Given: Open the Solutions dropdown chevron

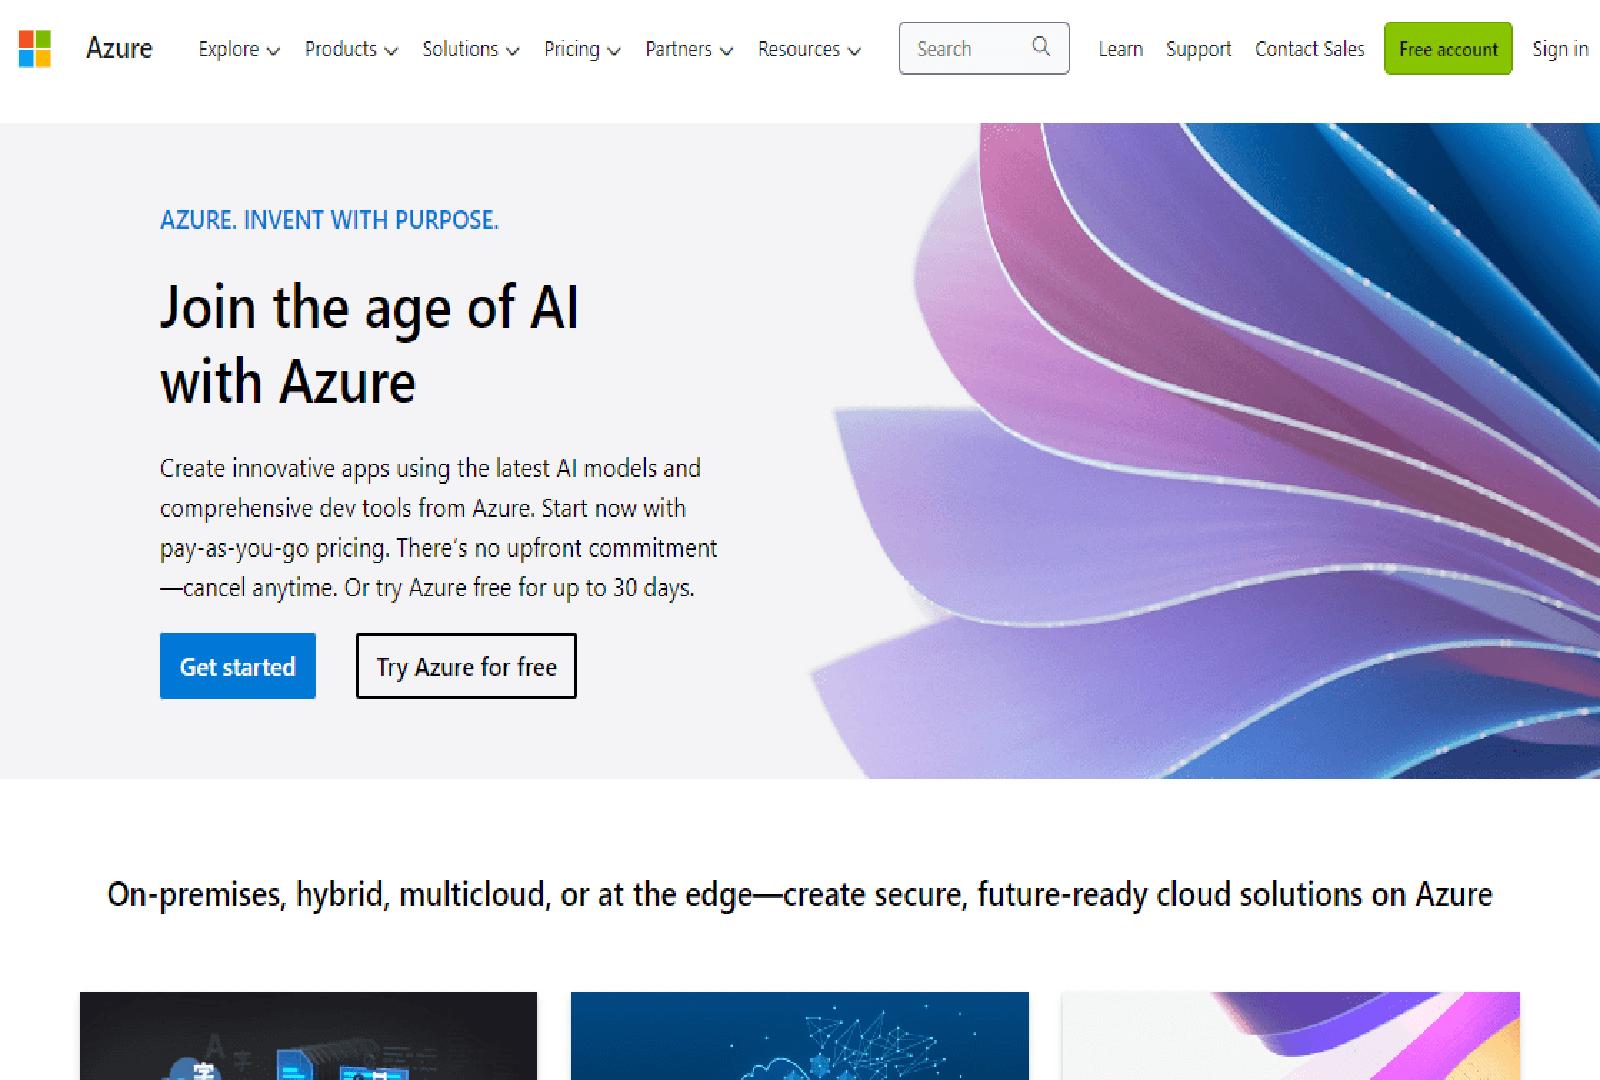Looking at the screenshot, I should (x=514, y=51).
